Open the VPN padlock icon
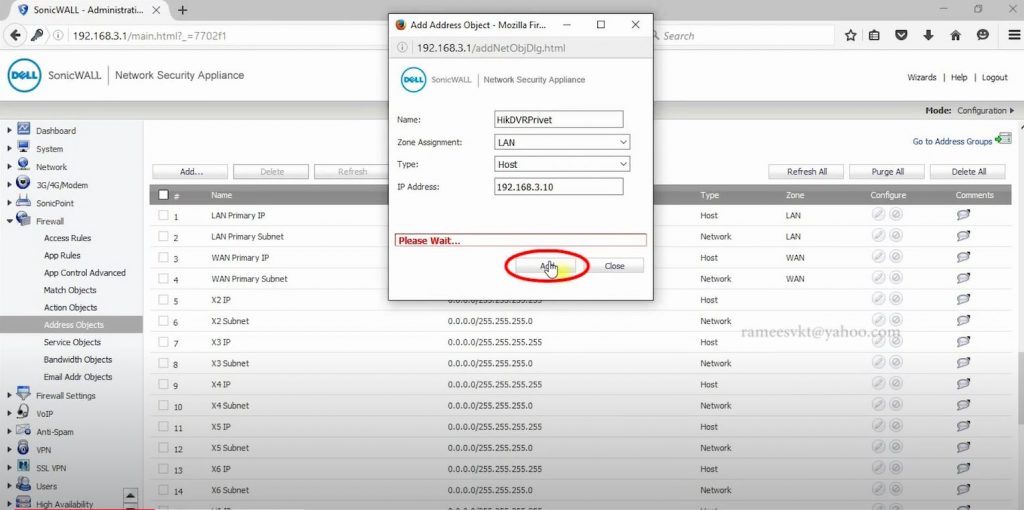The width and height of the screenshot is (1024, 510). [24, 448]
